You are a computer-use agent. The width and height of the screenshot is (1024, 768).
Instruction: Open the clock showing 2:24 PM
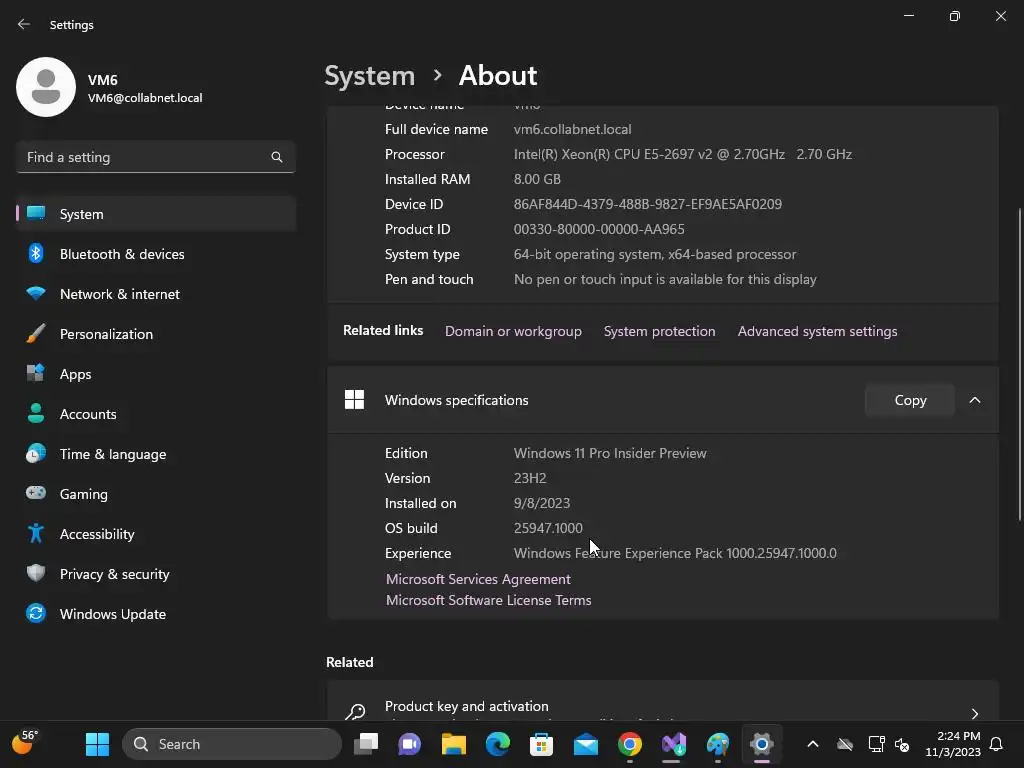953,744
